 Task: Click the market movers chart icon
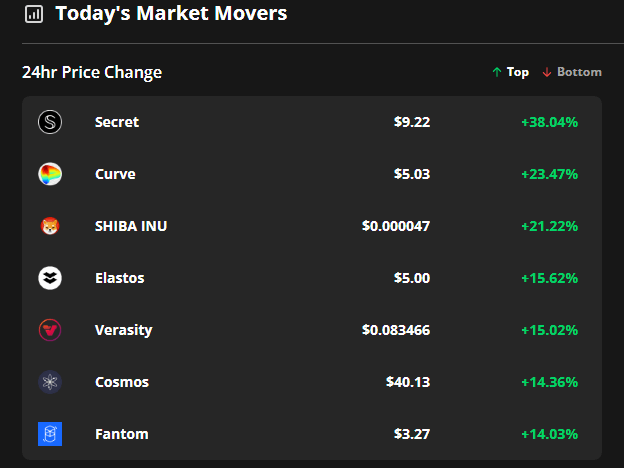(x=34, y=14)
